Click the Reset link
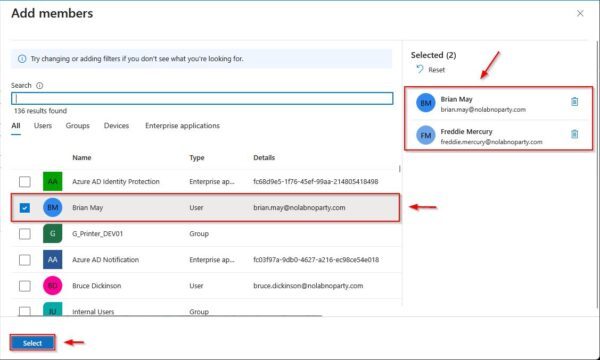 click(437, 70)
